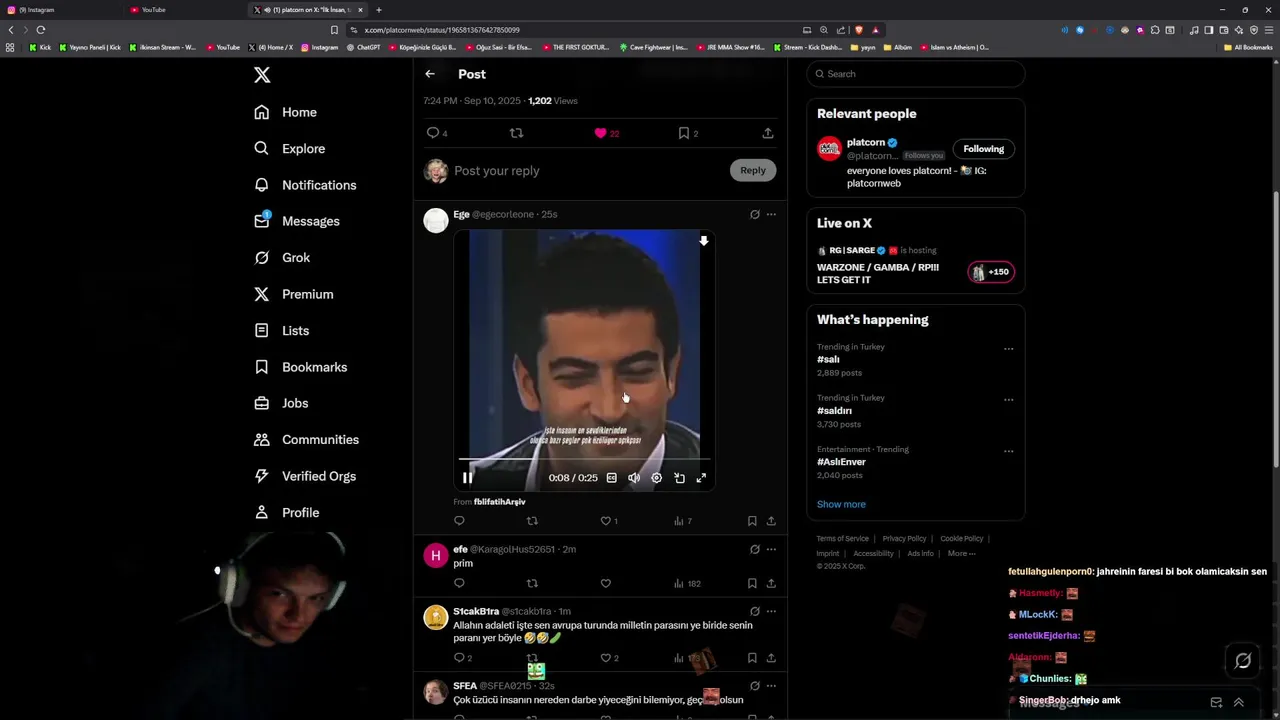This screenshot has width=1280, height=720.
Task: Share Ege's video reply
Action: coord(771,521)
